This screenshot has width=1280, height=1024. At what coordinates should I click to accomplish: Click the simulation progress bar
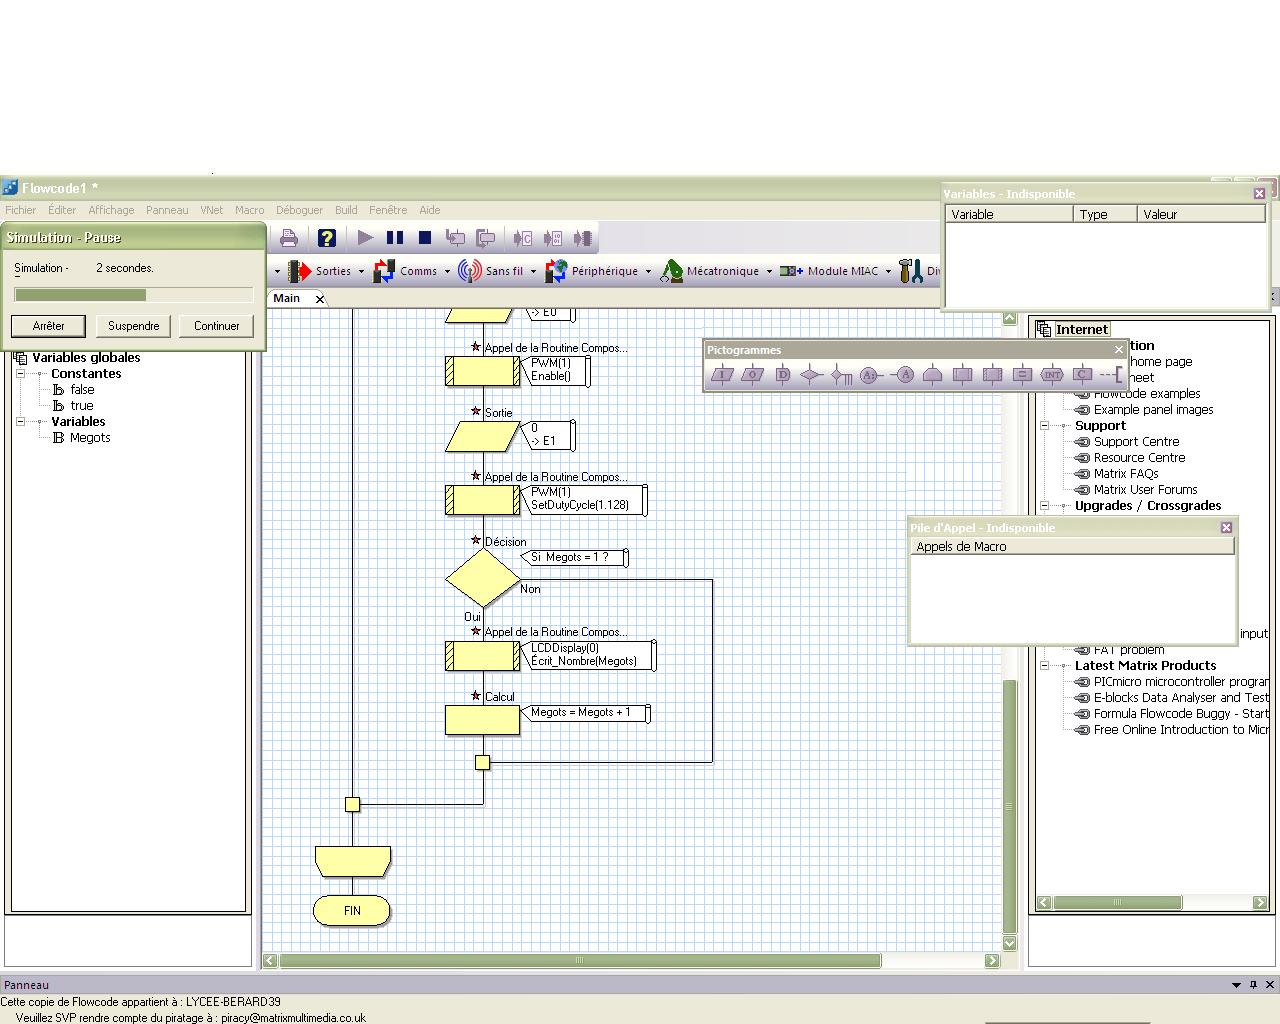point(134,295)
